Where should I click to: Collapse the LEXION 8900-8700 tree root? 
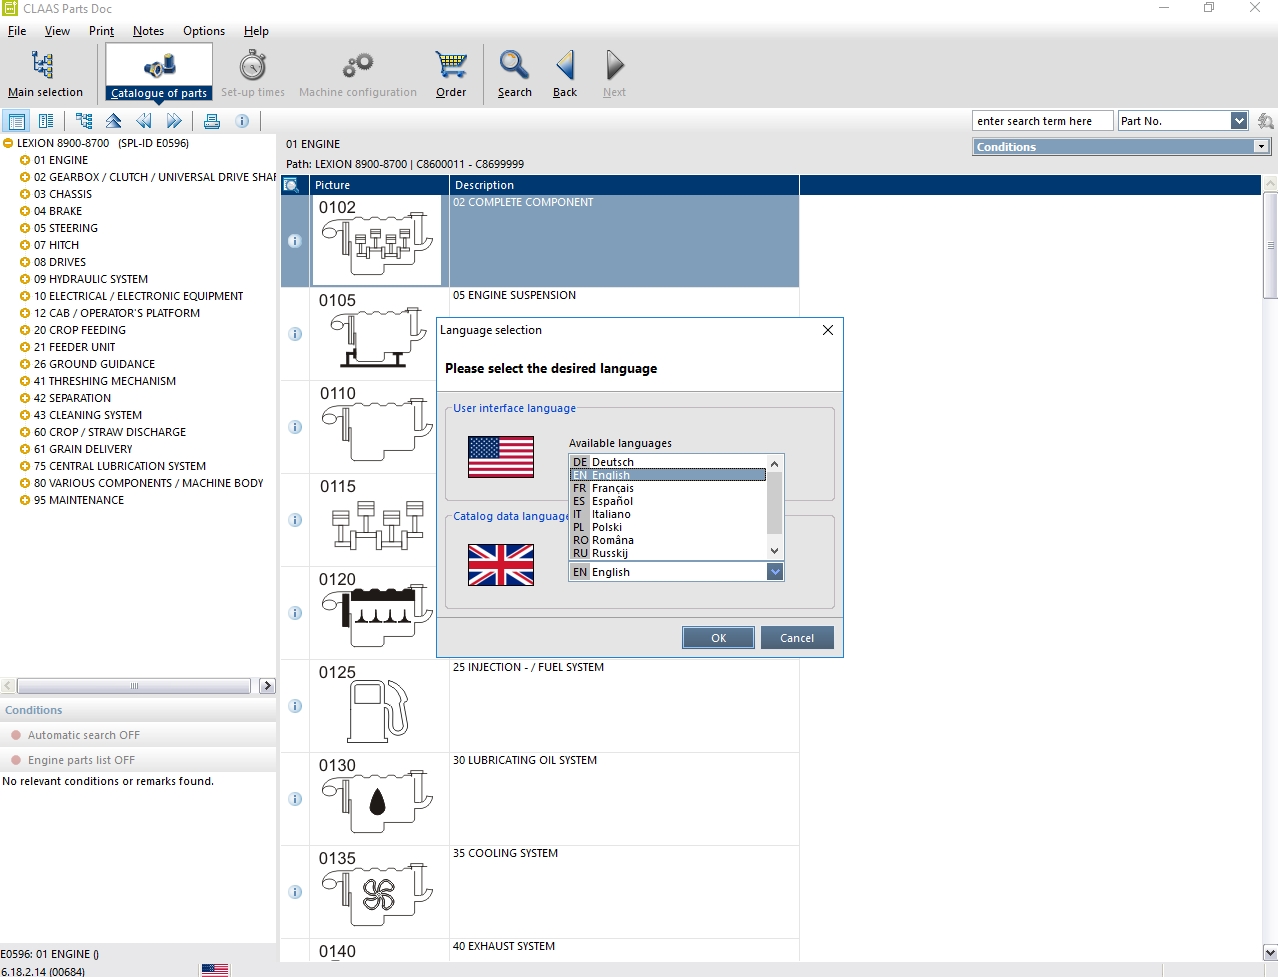click(x=8, y=143)
